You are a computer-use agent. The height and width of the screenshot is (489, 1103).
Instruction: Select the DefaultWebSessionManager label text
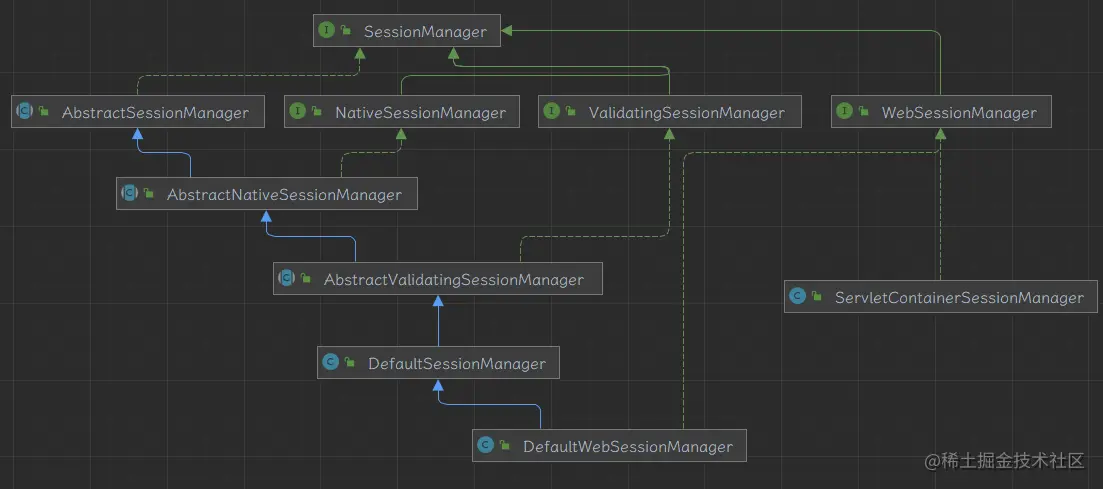pyautogui.click(x=628, y=447)
